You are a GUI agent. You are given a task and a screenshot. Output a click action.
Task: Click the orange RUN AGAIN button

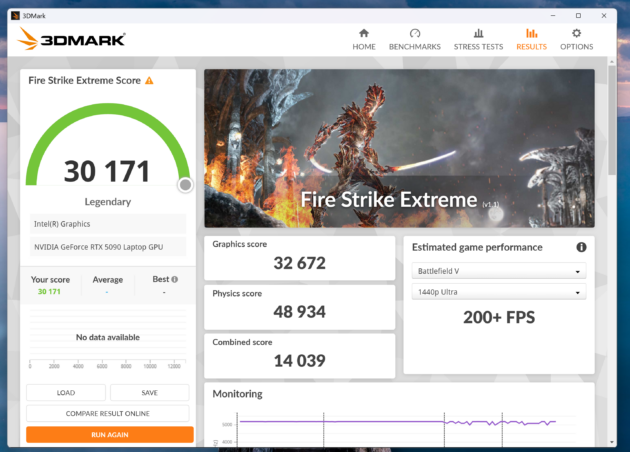tap(110, 435)
